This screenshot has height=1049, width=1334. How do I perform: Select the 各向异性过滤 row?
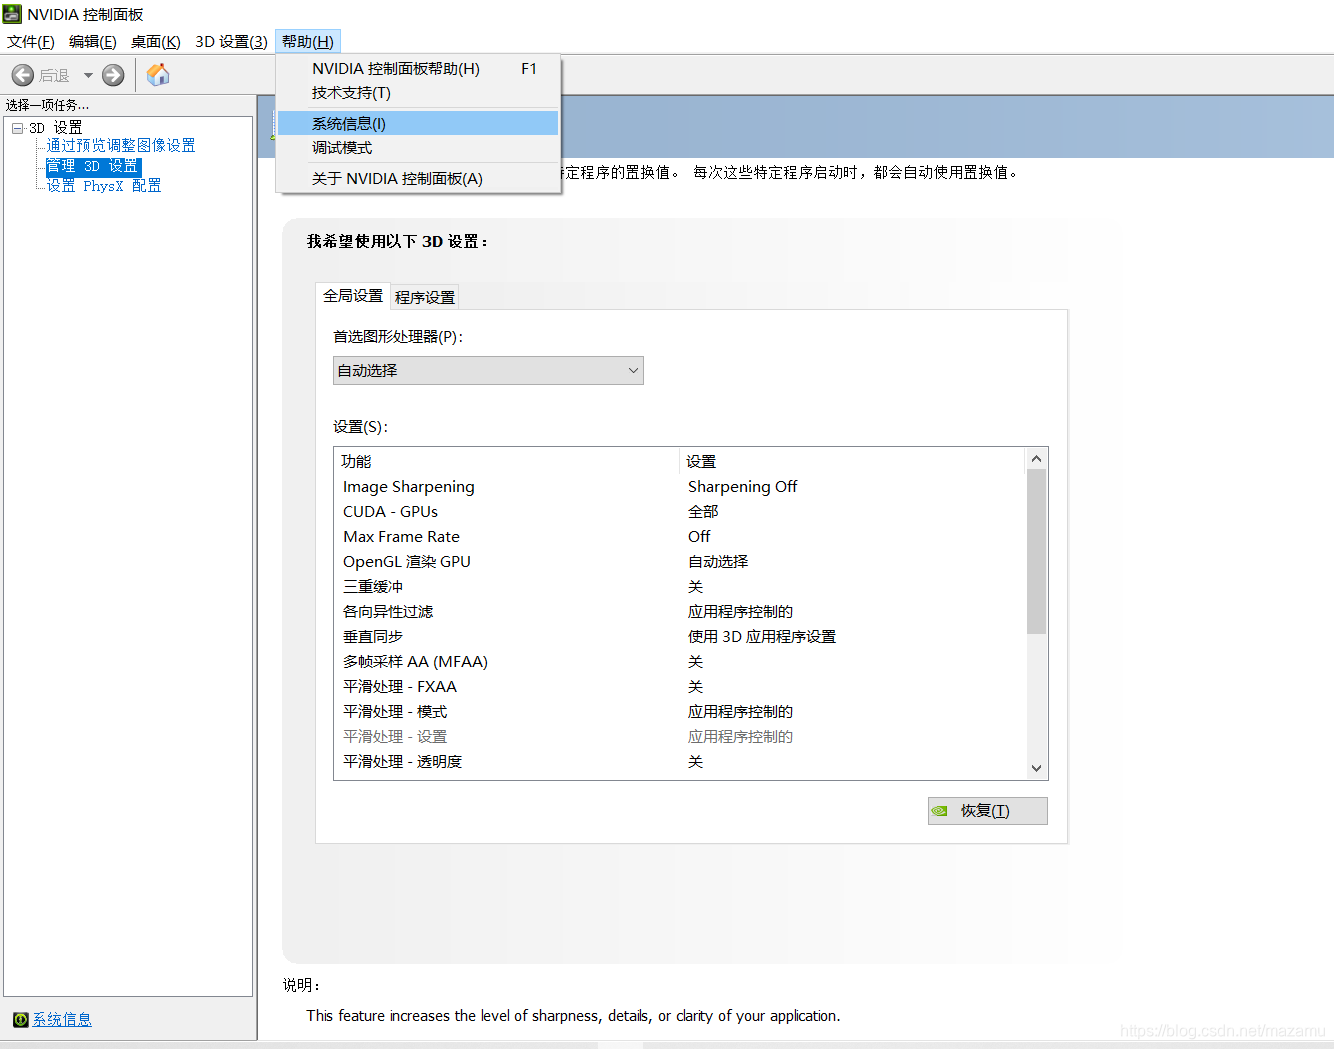coord(680,612)
